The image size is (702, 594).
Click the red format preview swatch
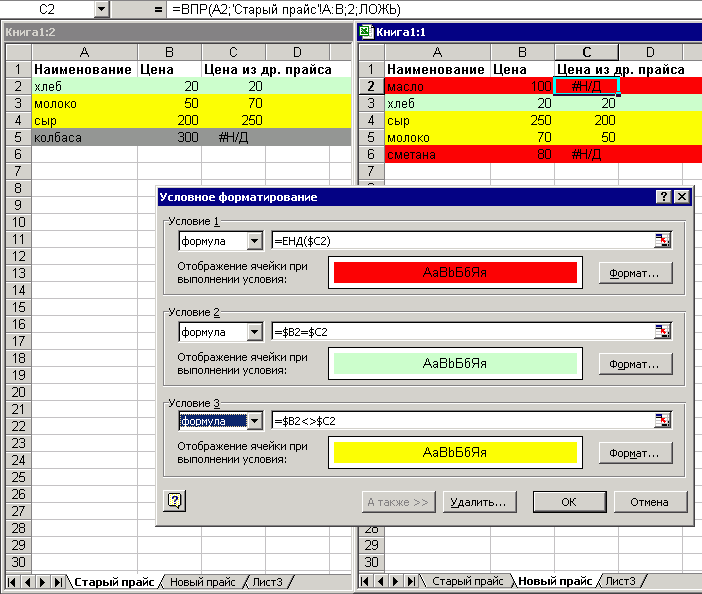click(455, 272)
